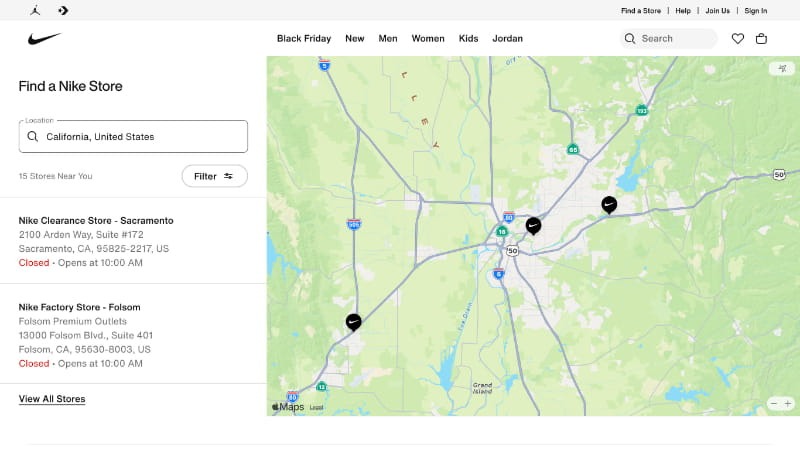Click the Sign In link
Viewport: 800px width, 449px height.
[755, 11]
